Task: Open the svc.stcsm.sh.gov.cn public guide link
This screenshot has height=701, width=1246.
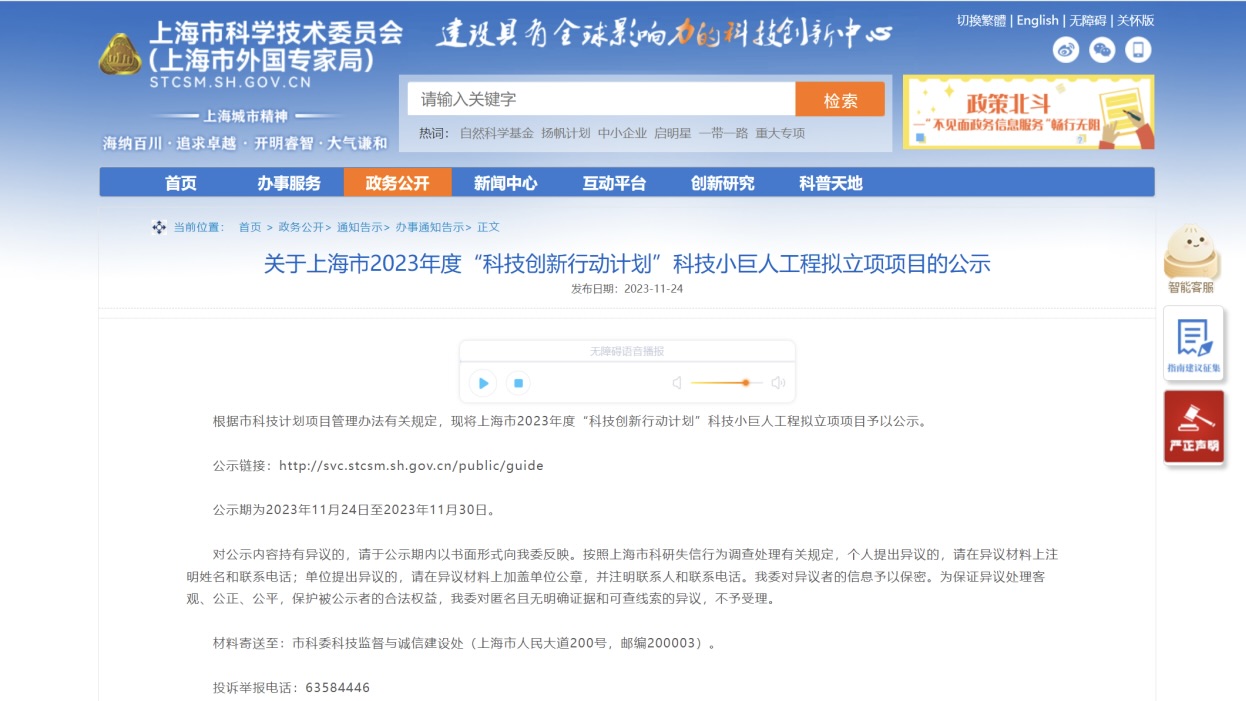Action: 411,466
